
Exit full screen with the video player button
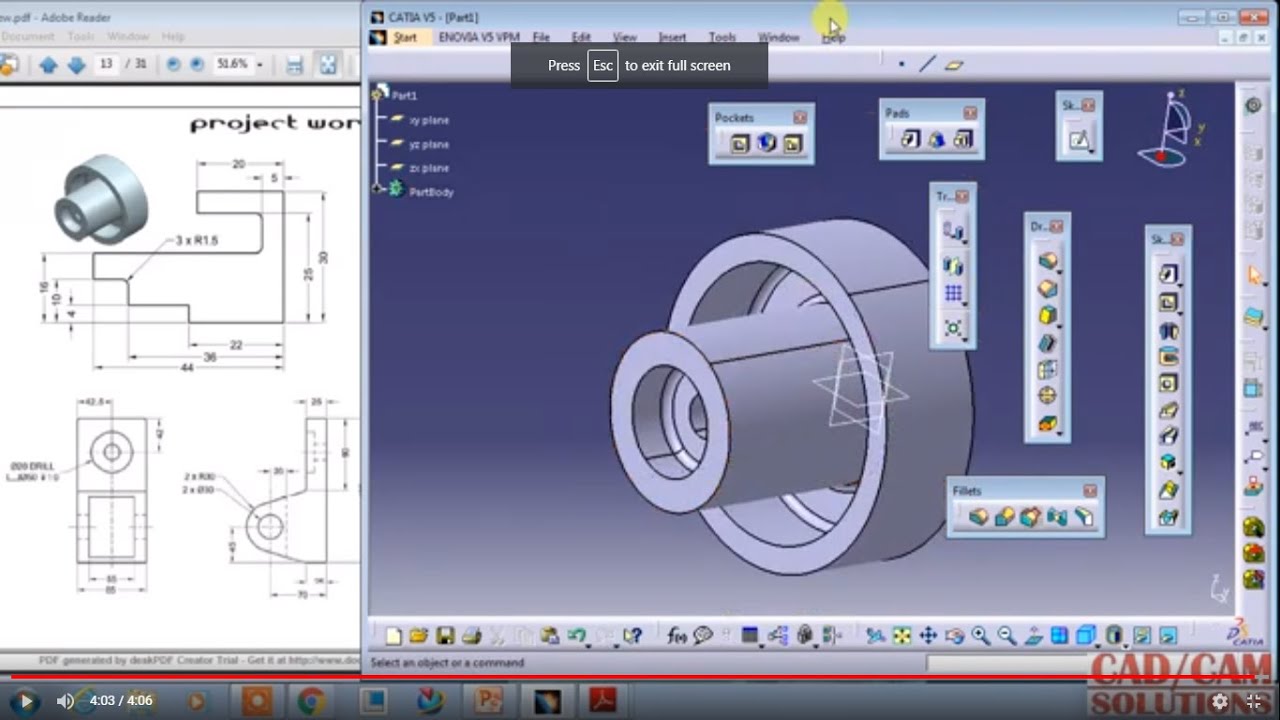pyautogui.click(x=1256, y=701)
